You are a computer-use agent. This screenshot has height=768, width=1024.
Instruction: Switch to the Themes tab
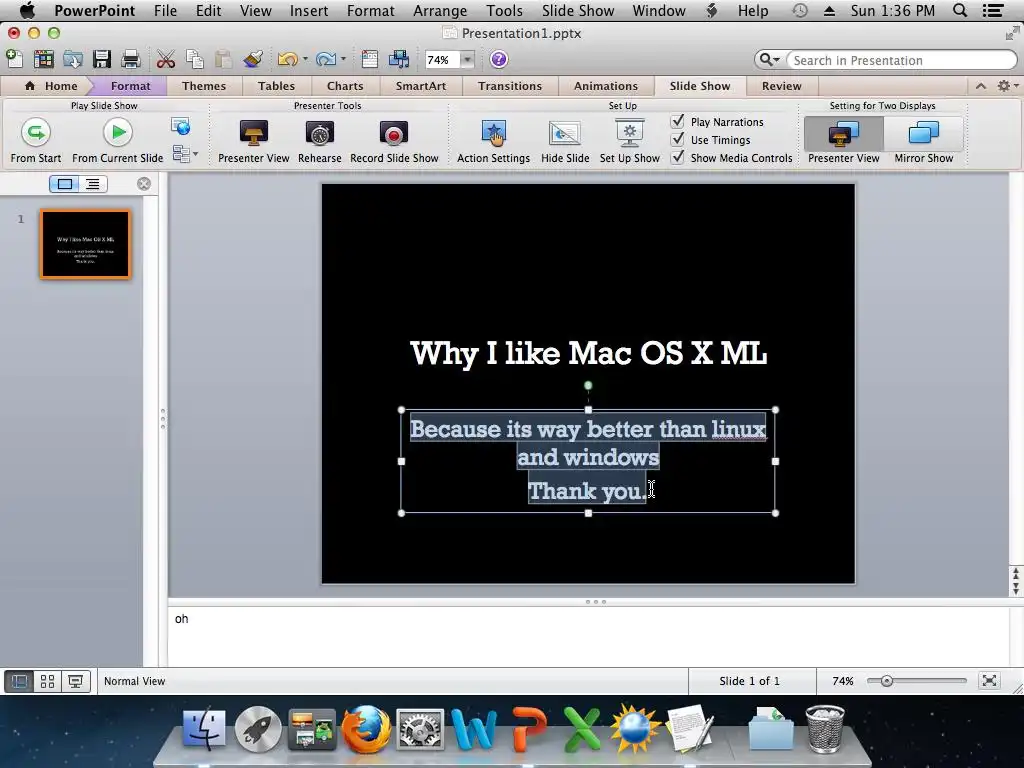point(204,86)
